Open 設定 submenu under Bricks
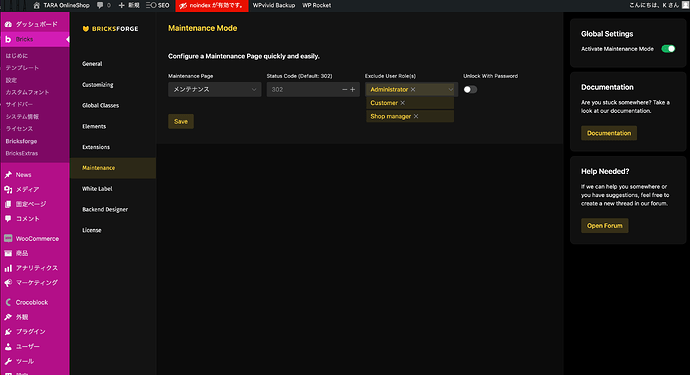Screen dimensions: 690x375 tap(11, 80)
